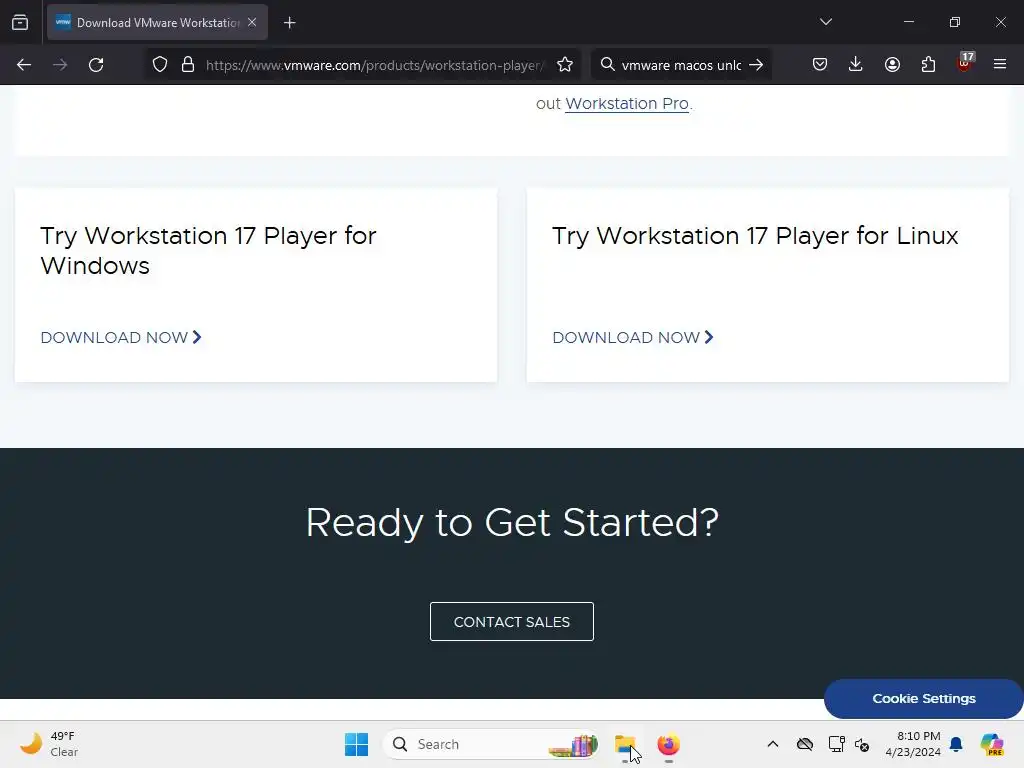Bookmark this page with the star
Image resolution: width=1024 pixels, height=768 pixels.
pyautogui.click(x=565, y=65)
